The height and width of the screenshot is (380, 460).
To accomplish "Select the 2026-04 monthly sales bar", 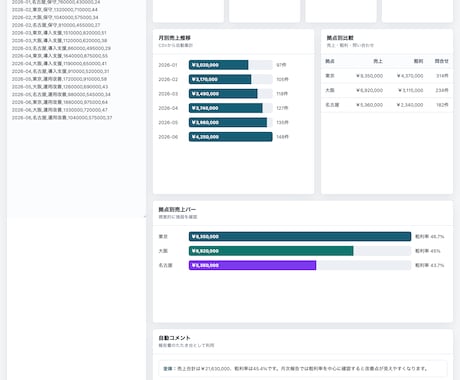I will click(226, 108).
